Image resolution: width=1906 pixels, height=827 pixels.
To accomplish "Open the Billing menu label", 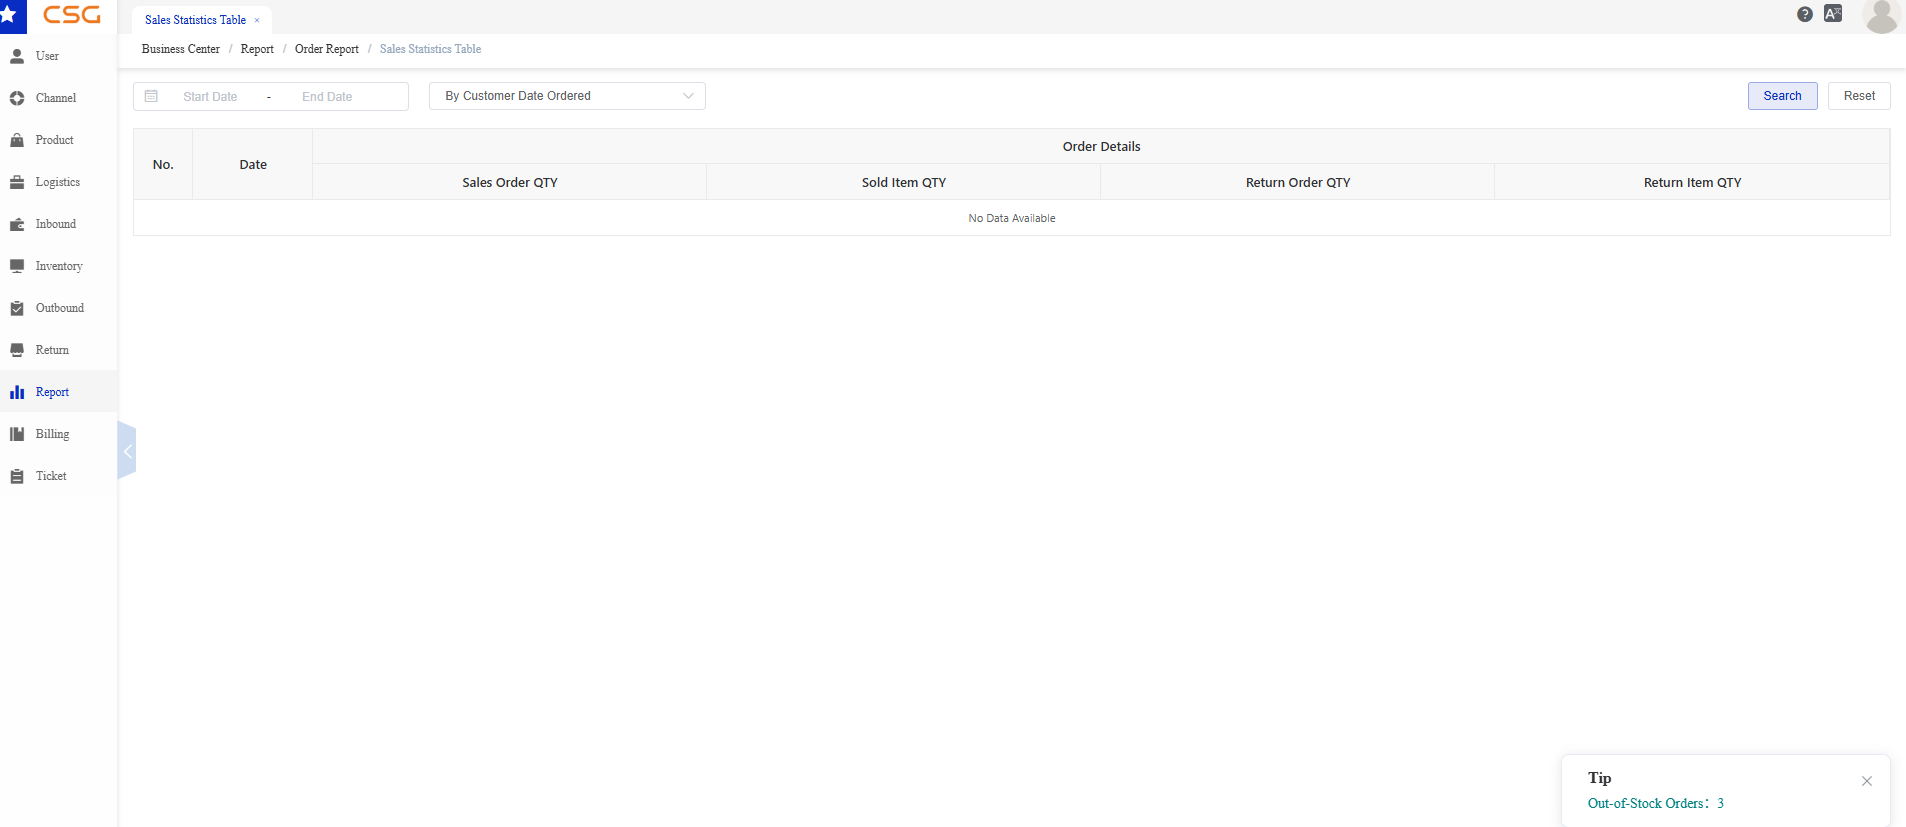I will (x=52, y=434).
